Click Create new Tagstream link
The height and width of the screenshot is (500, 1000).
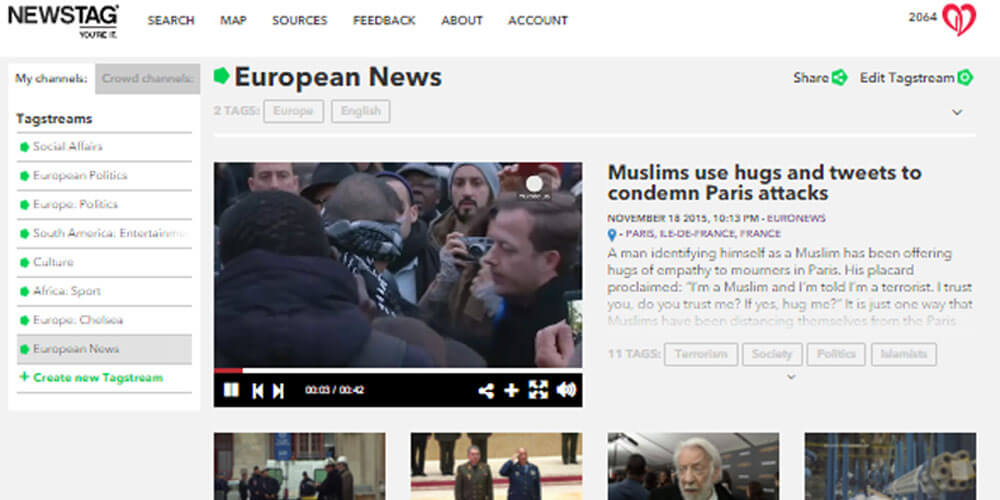click(x=98, y=378)
